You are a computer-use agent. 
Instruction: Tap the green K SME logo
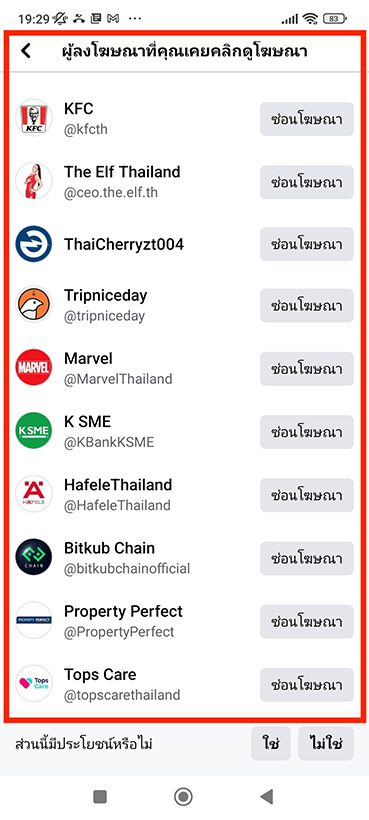[x=33, y=431]
